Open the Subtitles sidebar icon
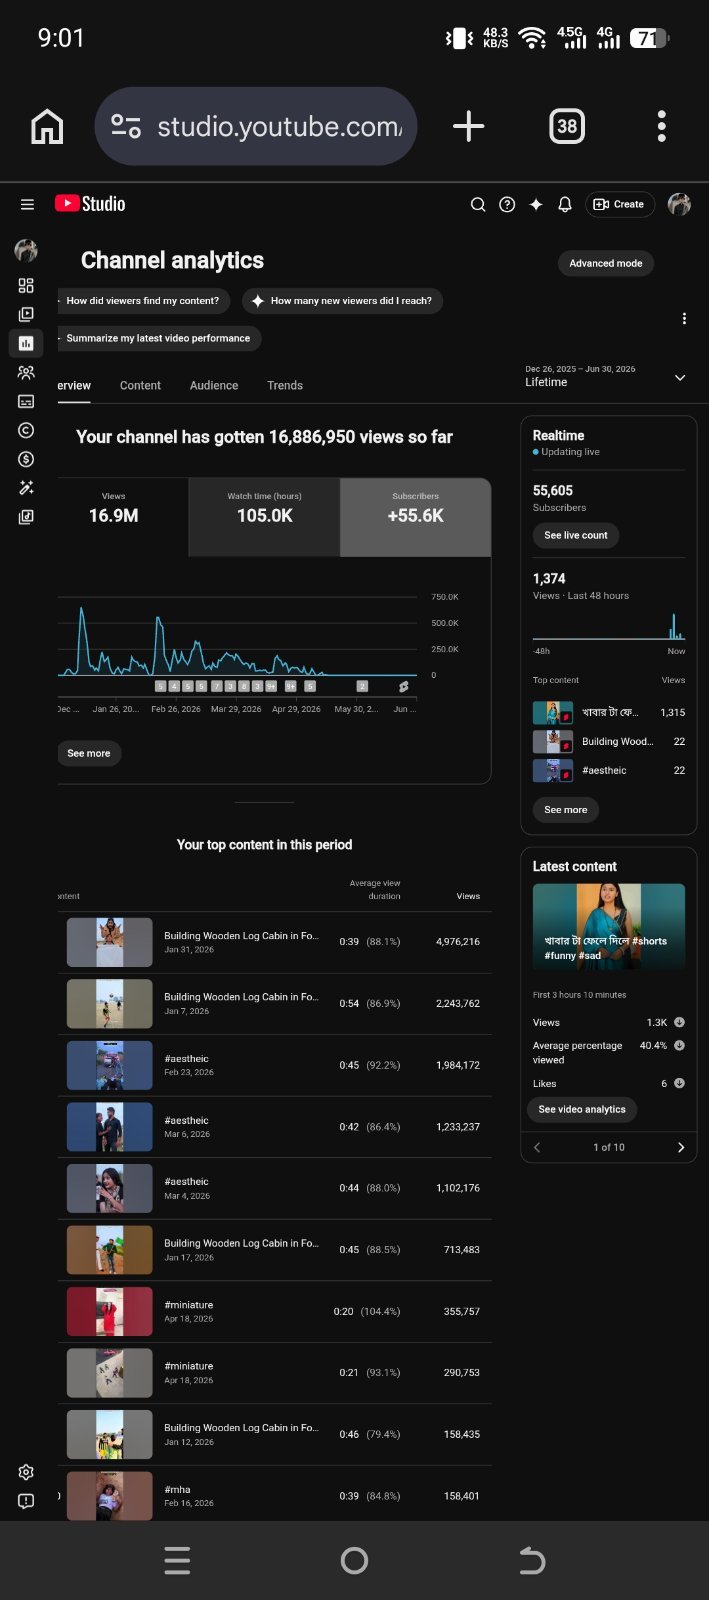Image resolution: width=709 pixels, height=1600 pixels. pos(26,401)
